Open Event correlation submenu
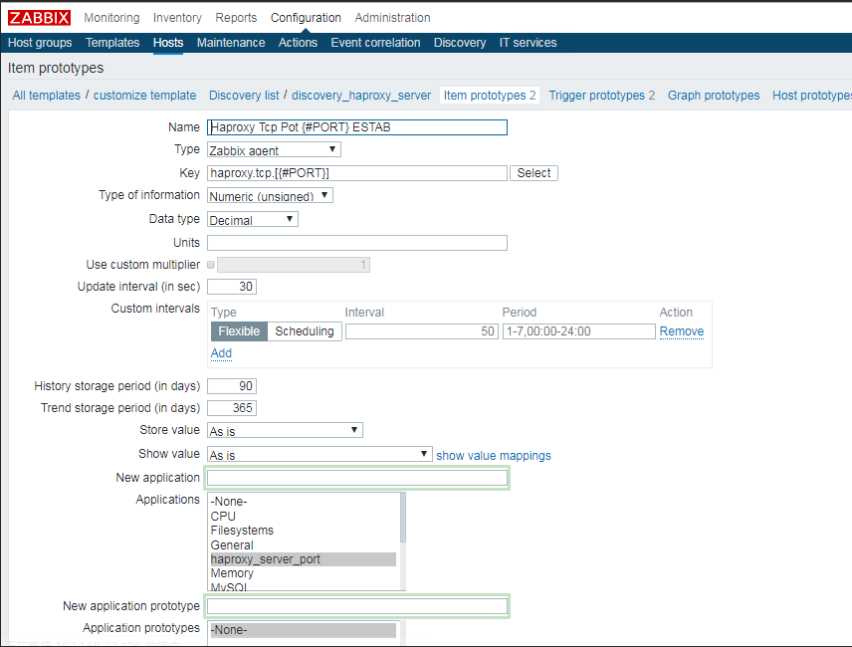Viewport: 852px width, 647px height. (x=375, y=42)
